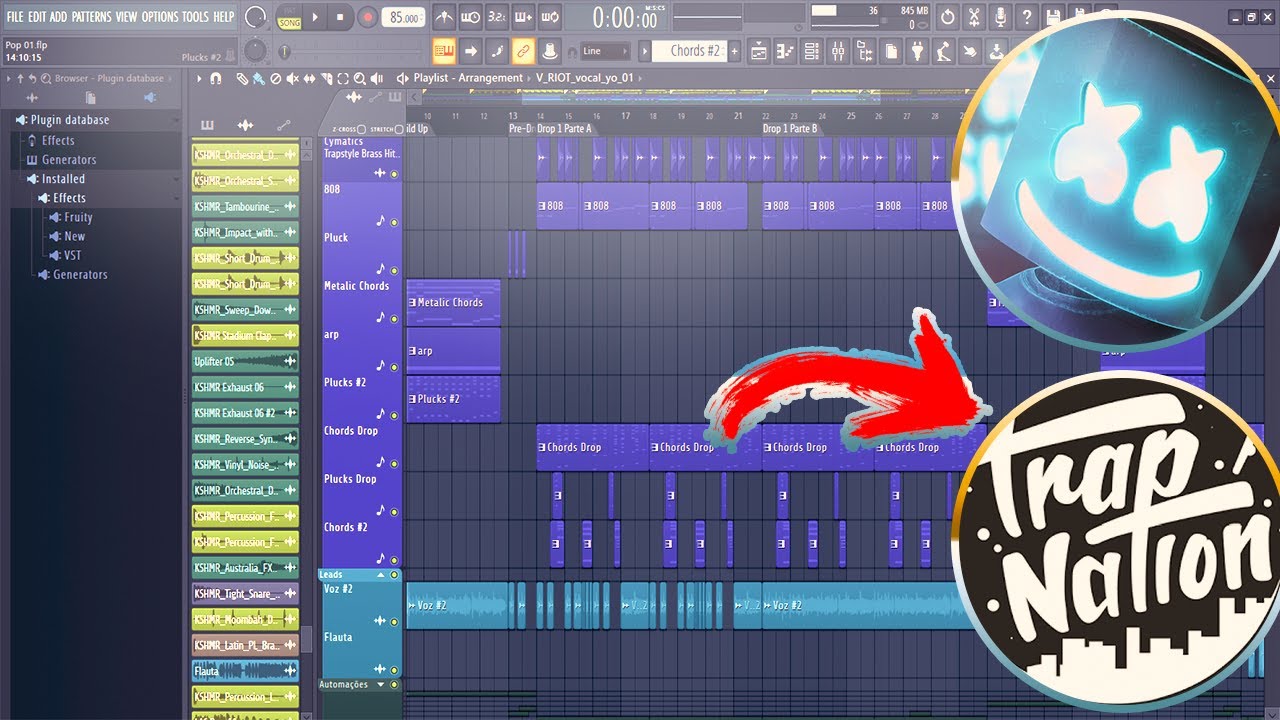1280x720 pixels.
Task: Adjust the main volume knob
Action: pyautogui.click(x=256, y=17)
